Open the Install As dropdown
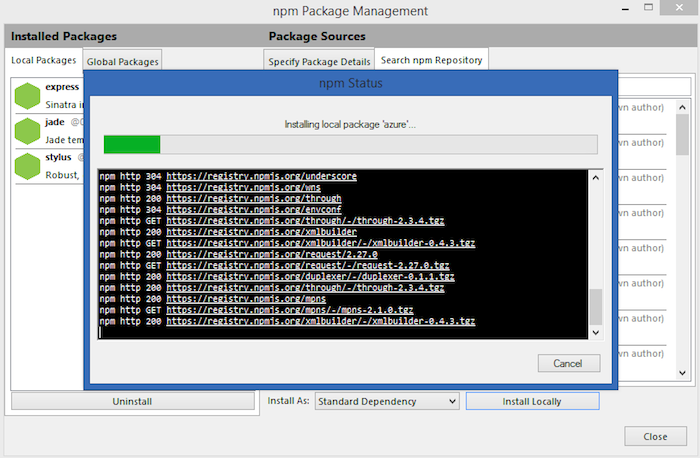The image size is (700, 458). (x=387, y=401)
